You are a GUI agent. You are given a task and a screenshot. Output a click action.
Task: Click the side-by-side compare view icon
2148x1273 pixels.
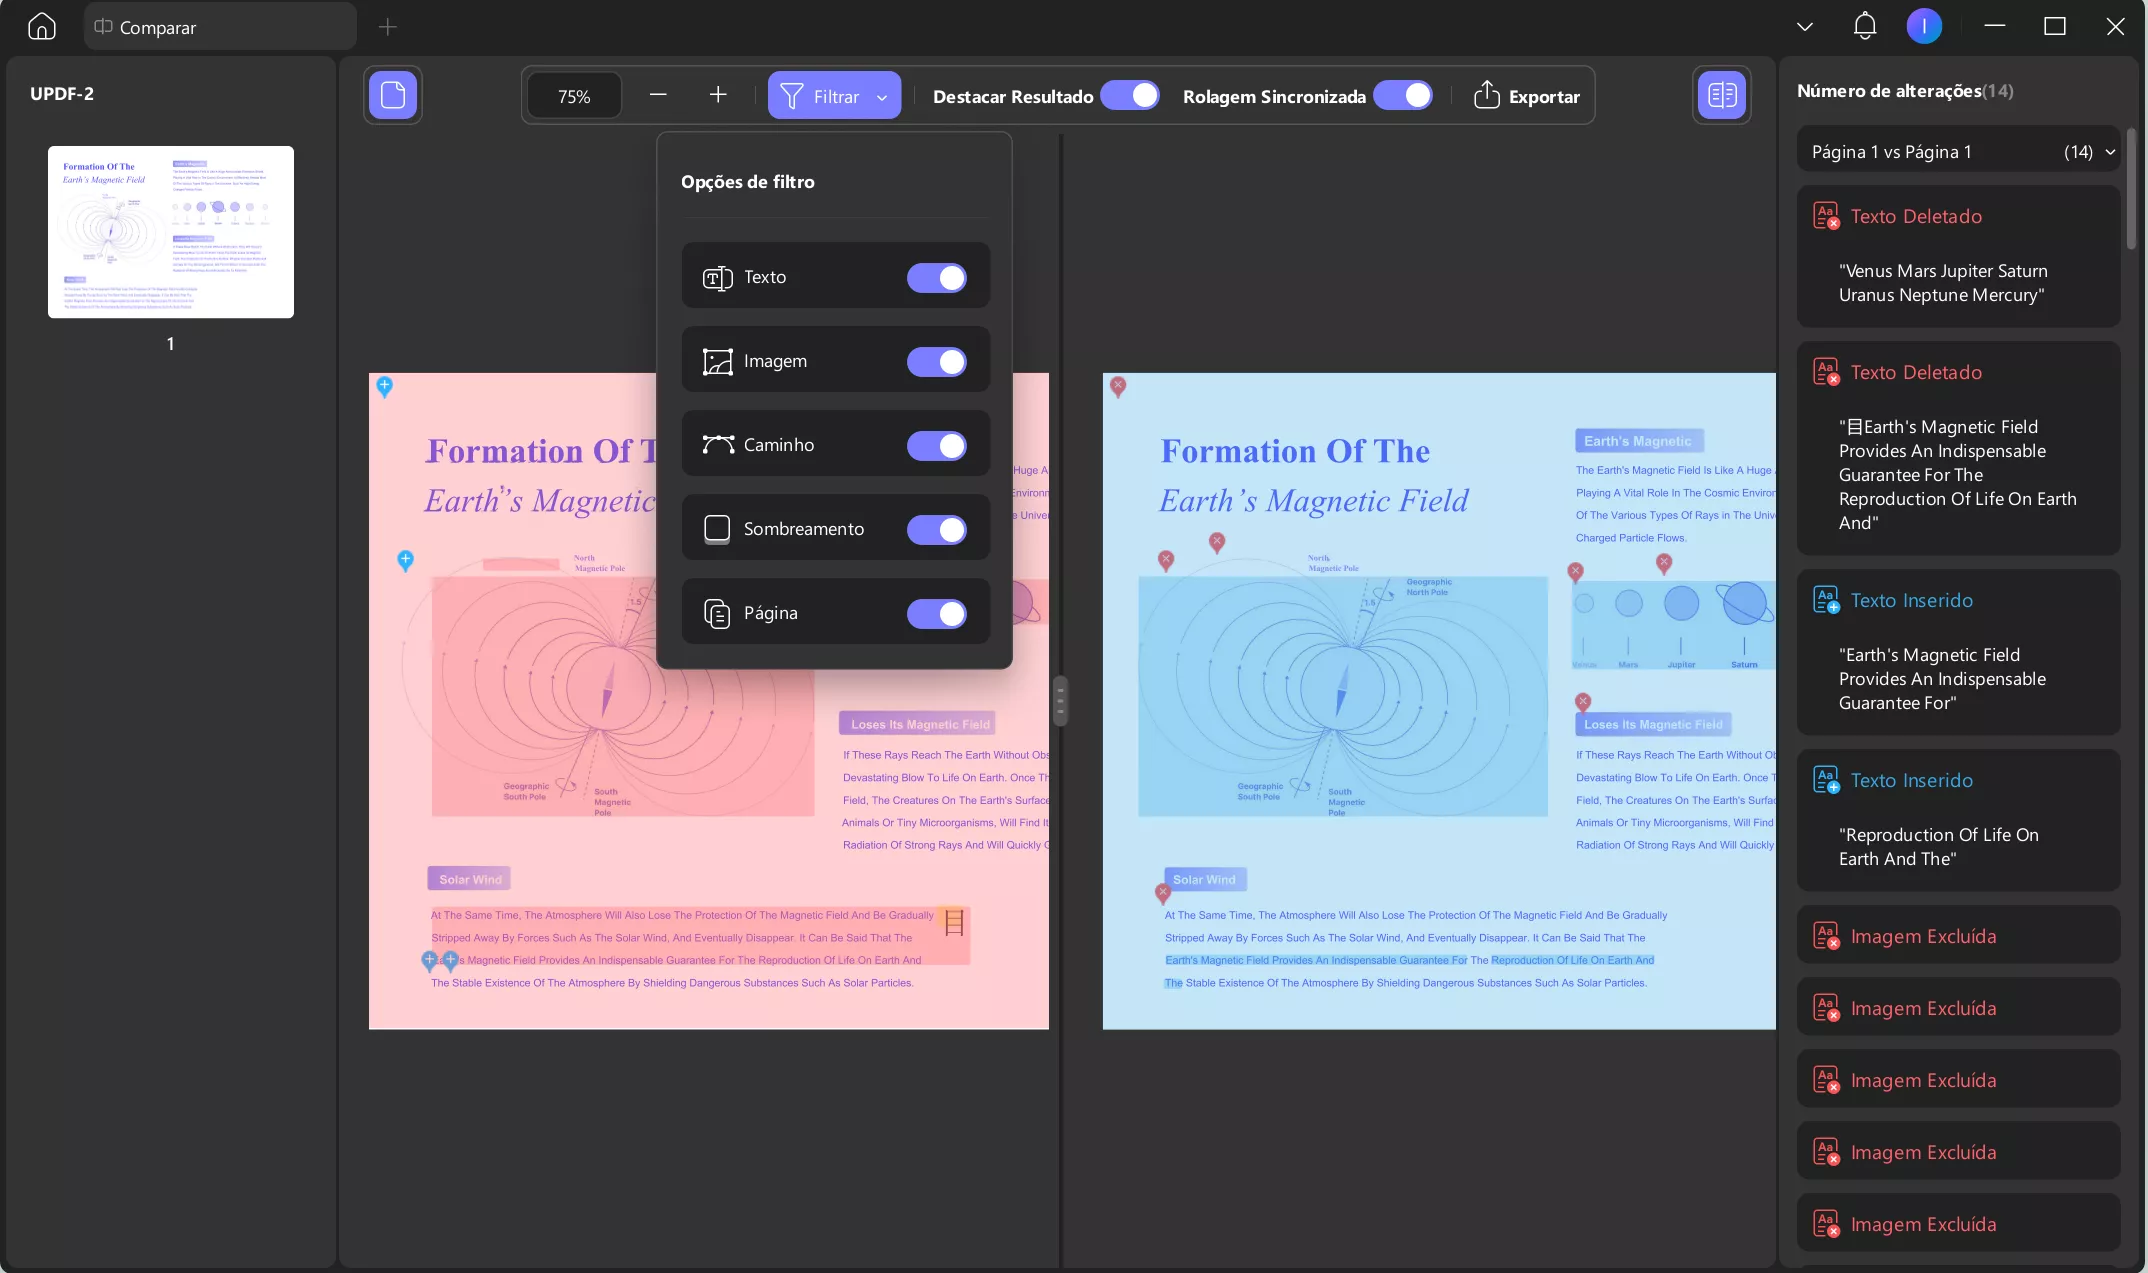pos(1721,95)
